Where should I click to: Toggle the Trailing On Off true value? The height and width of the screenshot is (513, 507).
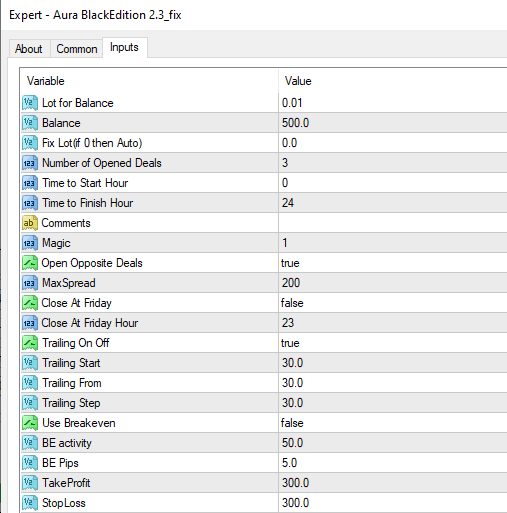coord(393,343)
